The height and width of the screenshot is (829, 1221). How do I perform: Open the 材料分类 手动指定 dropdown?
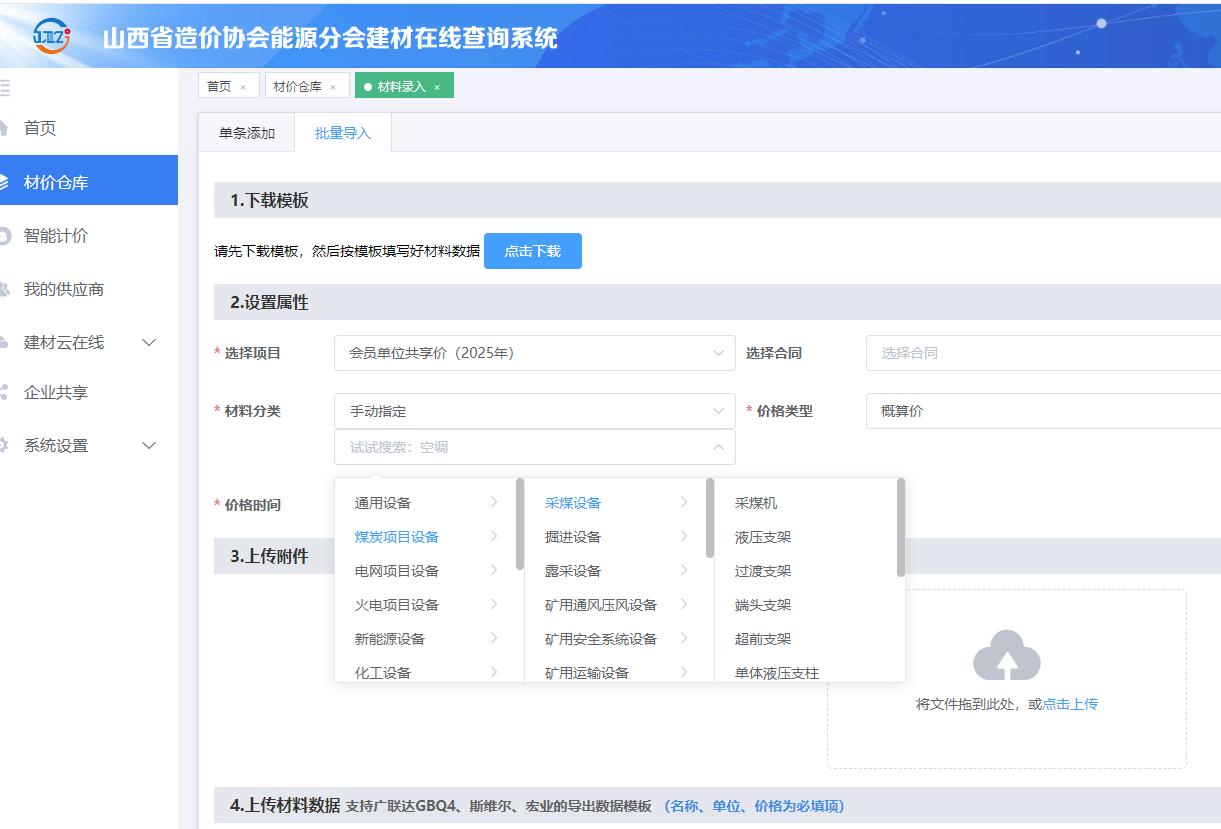click(x=534, y=411)
